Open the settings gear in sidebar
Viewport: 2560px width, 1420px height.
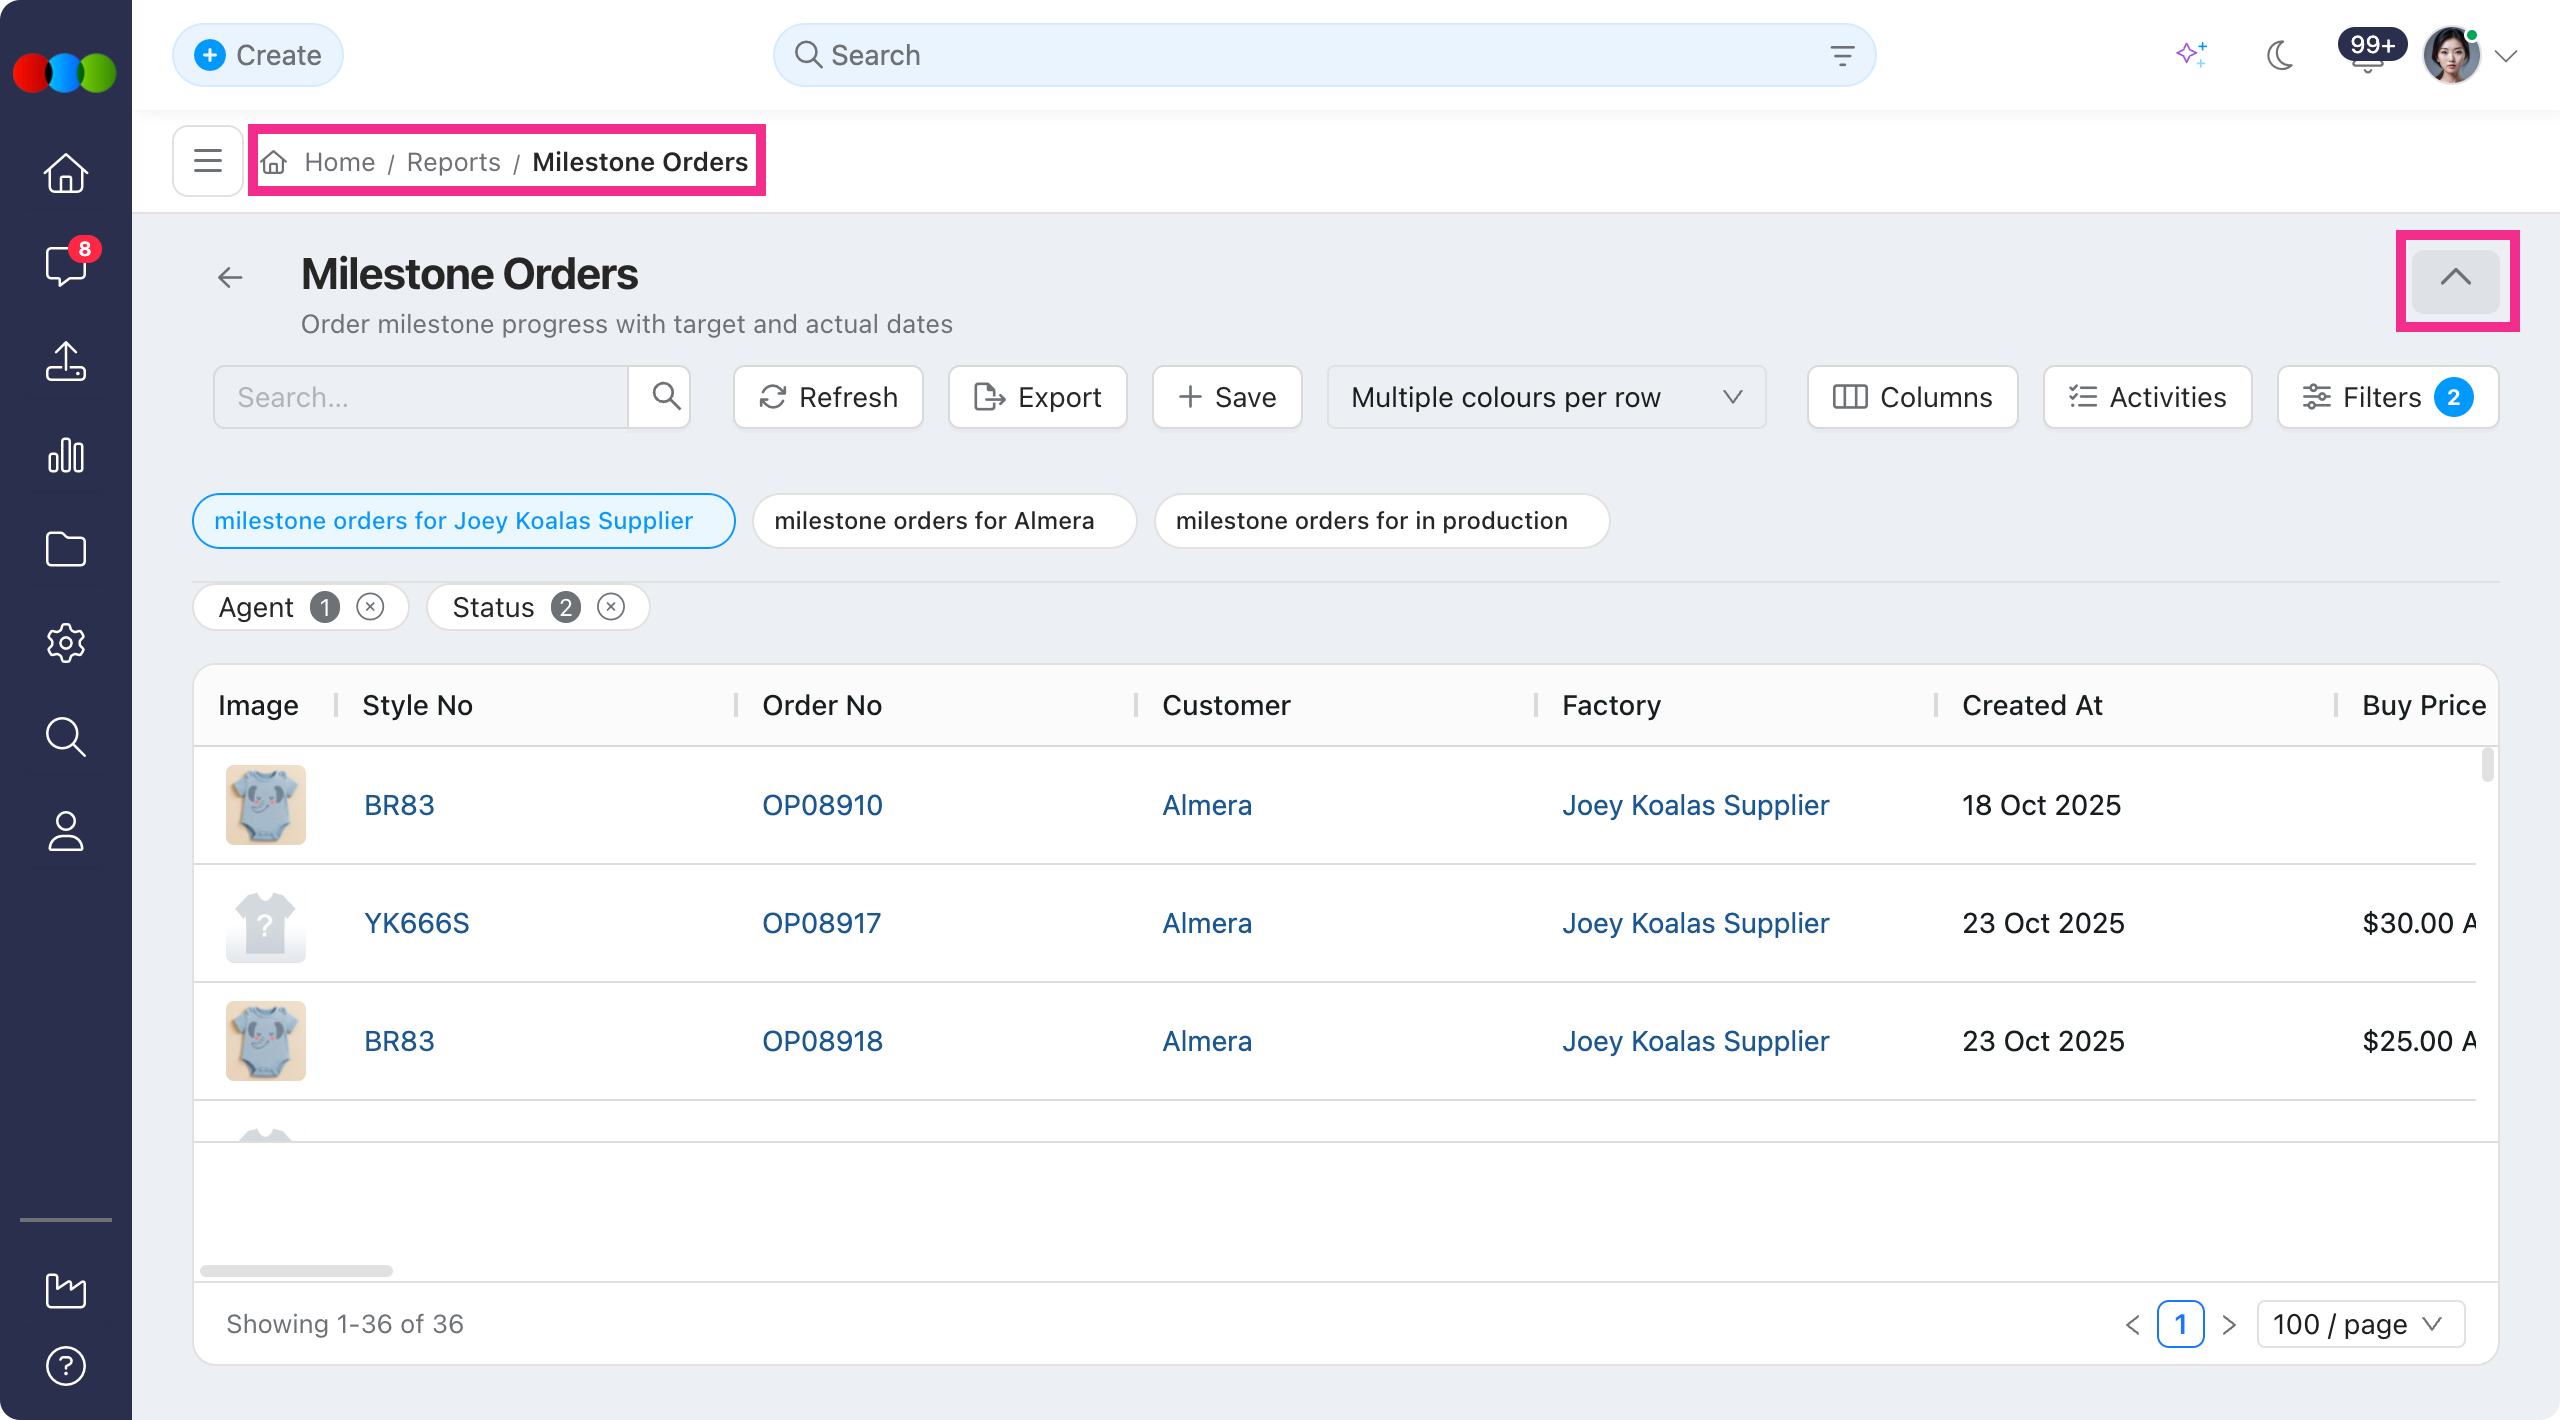click(x=66, y=643)
